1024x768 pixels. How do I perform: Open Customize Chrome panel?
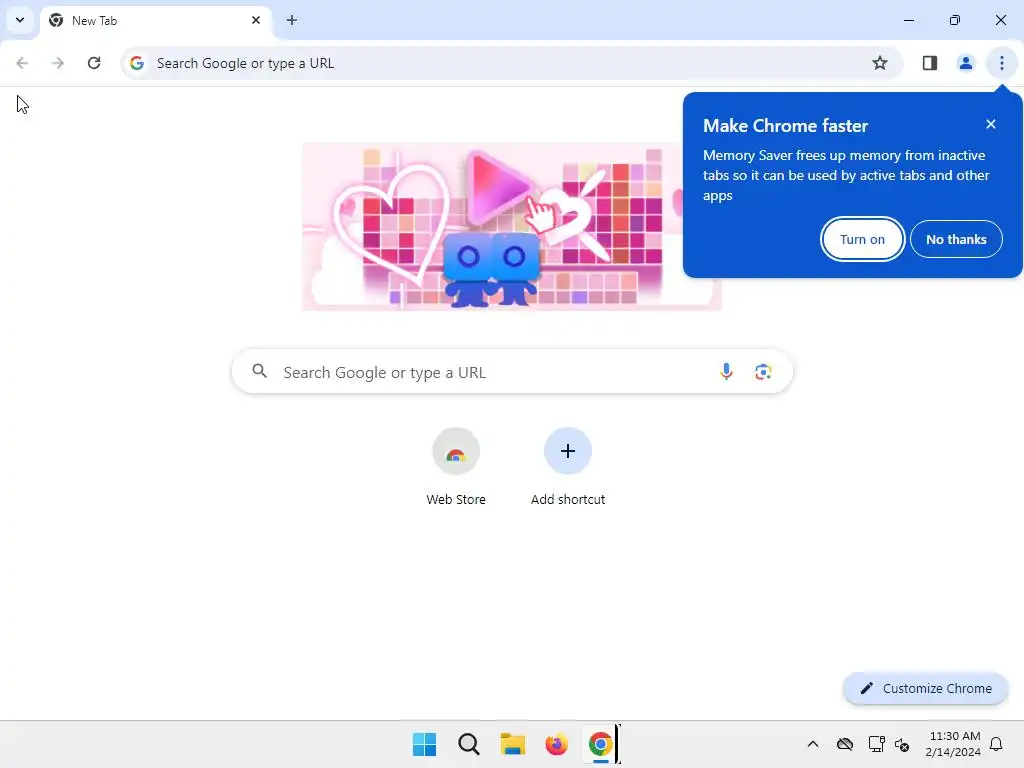pos(925,688)
